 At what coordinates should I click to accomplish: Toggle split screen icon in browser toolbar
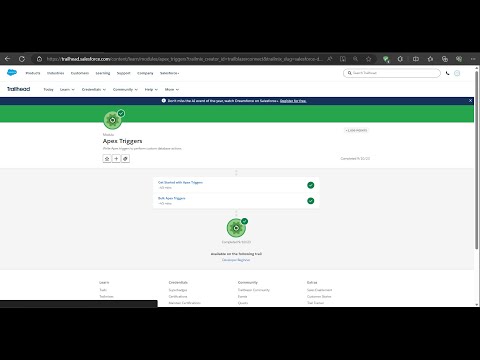[416, 59]
